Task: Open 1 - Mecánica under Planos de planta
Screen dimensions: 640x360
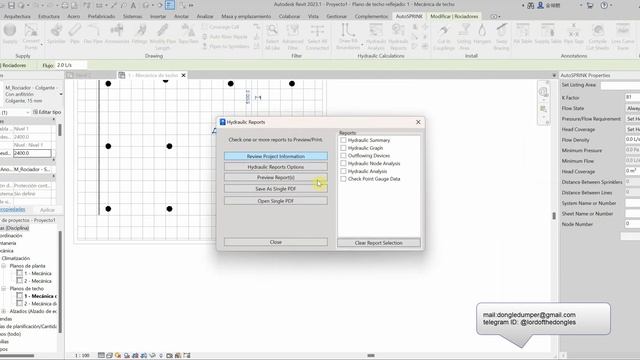Action: (38, 273)
